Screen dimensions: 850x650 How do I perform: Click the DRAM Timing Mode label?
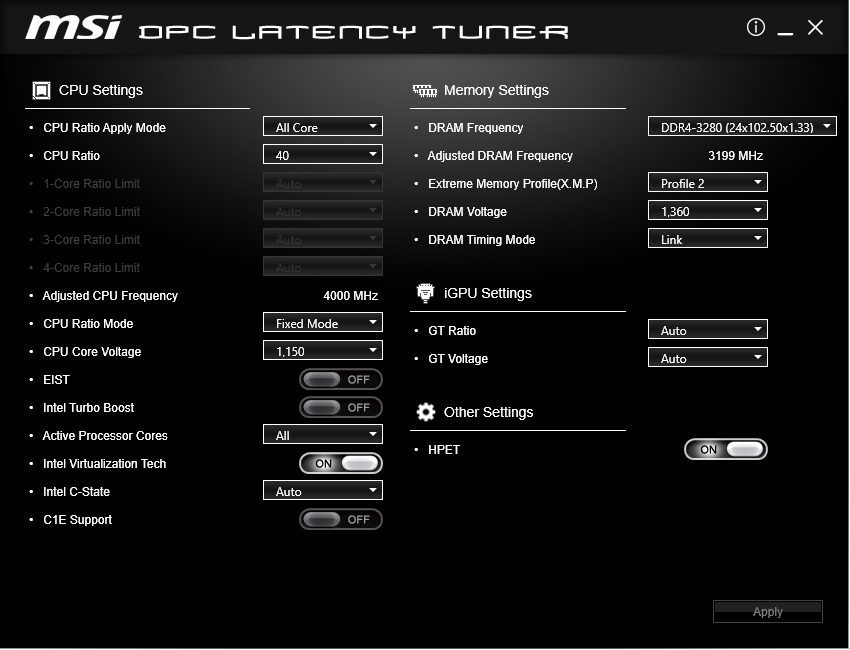click(481, 240)
